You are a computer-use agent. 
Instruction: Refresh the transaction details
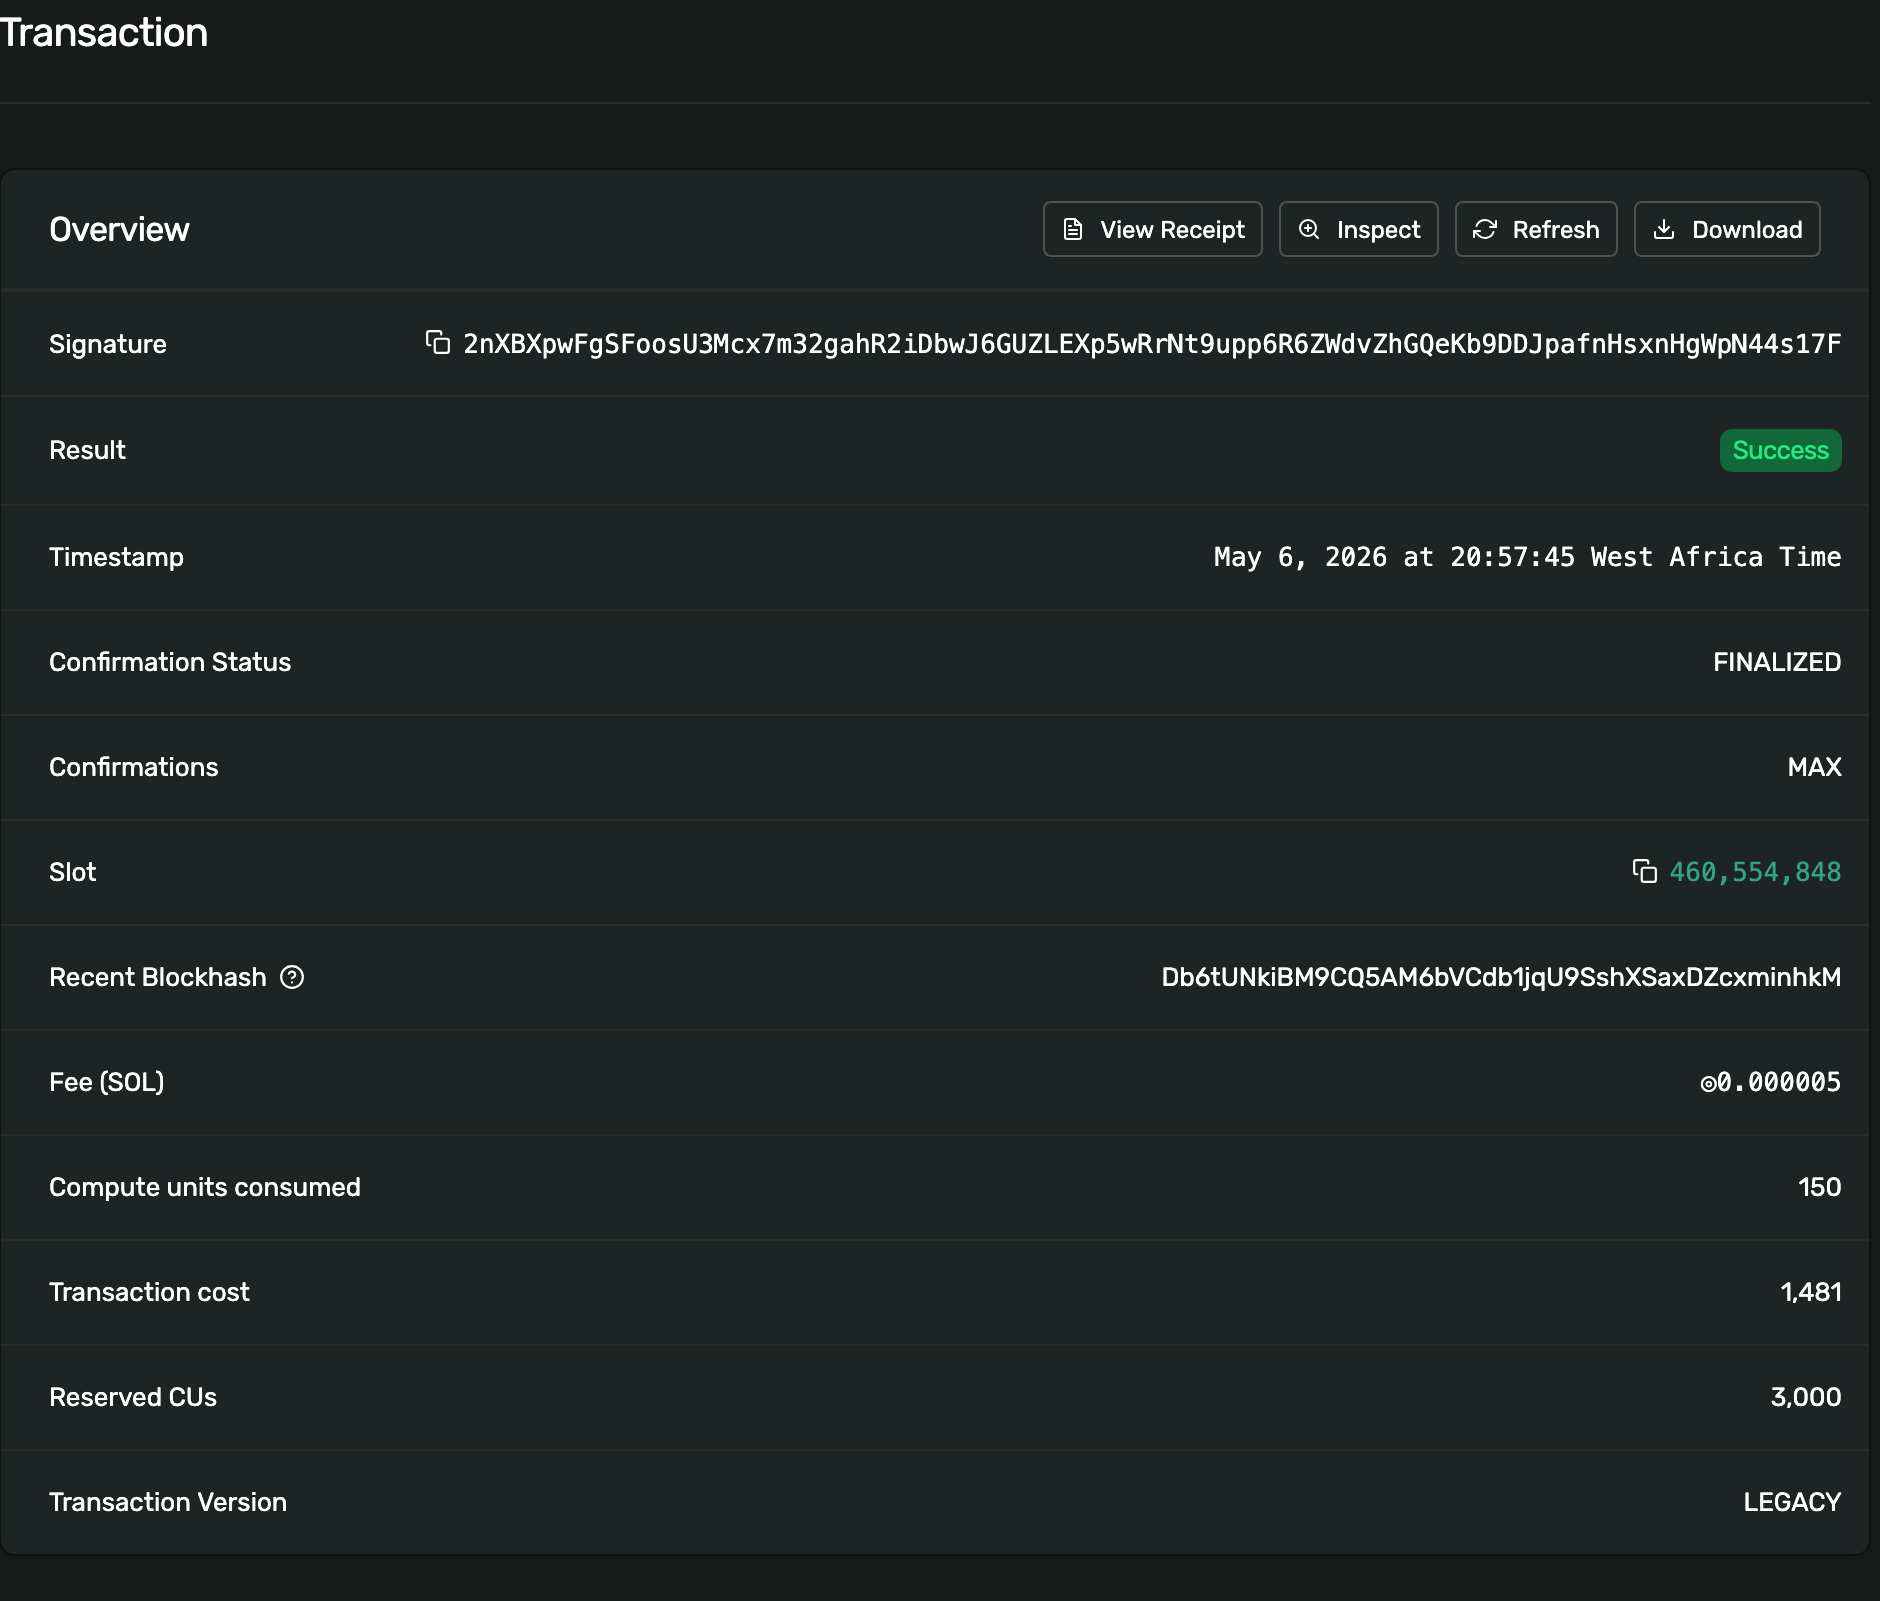[x=1535, y=229]
